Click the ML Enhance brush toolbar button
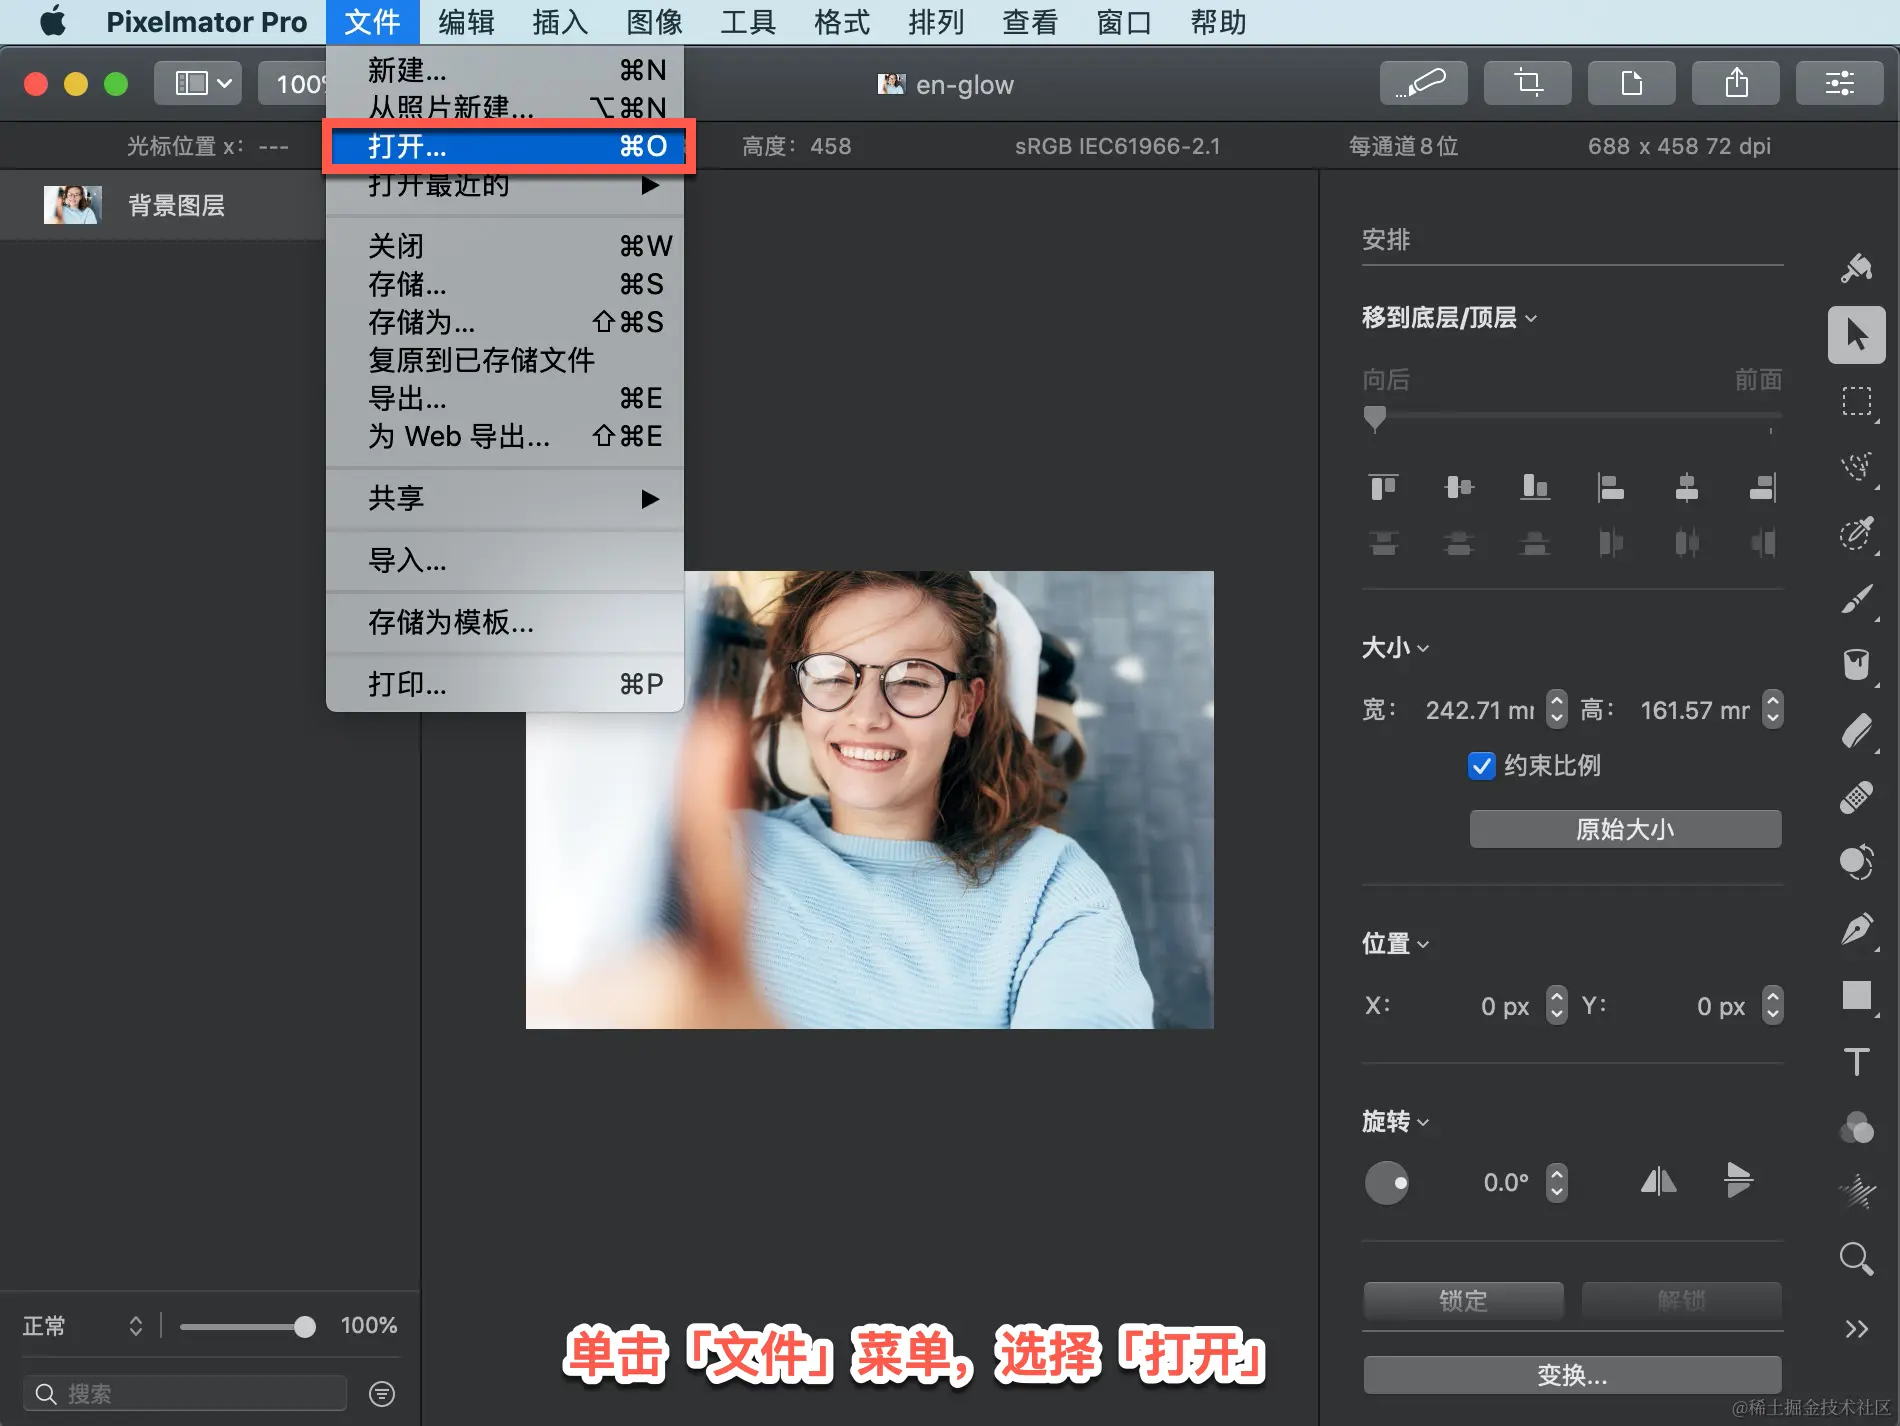Screen dimensions: 1900x1426 [x=1424, y=83]
